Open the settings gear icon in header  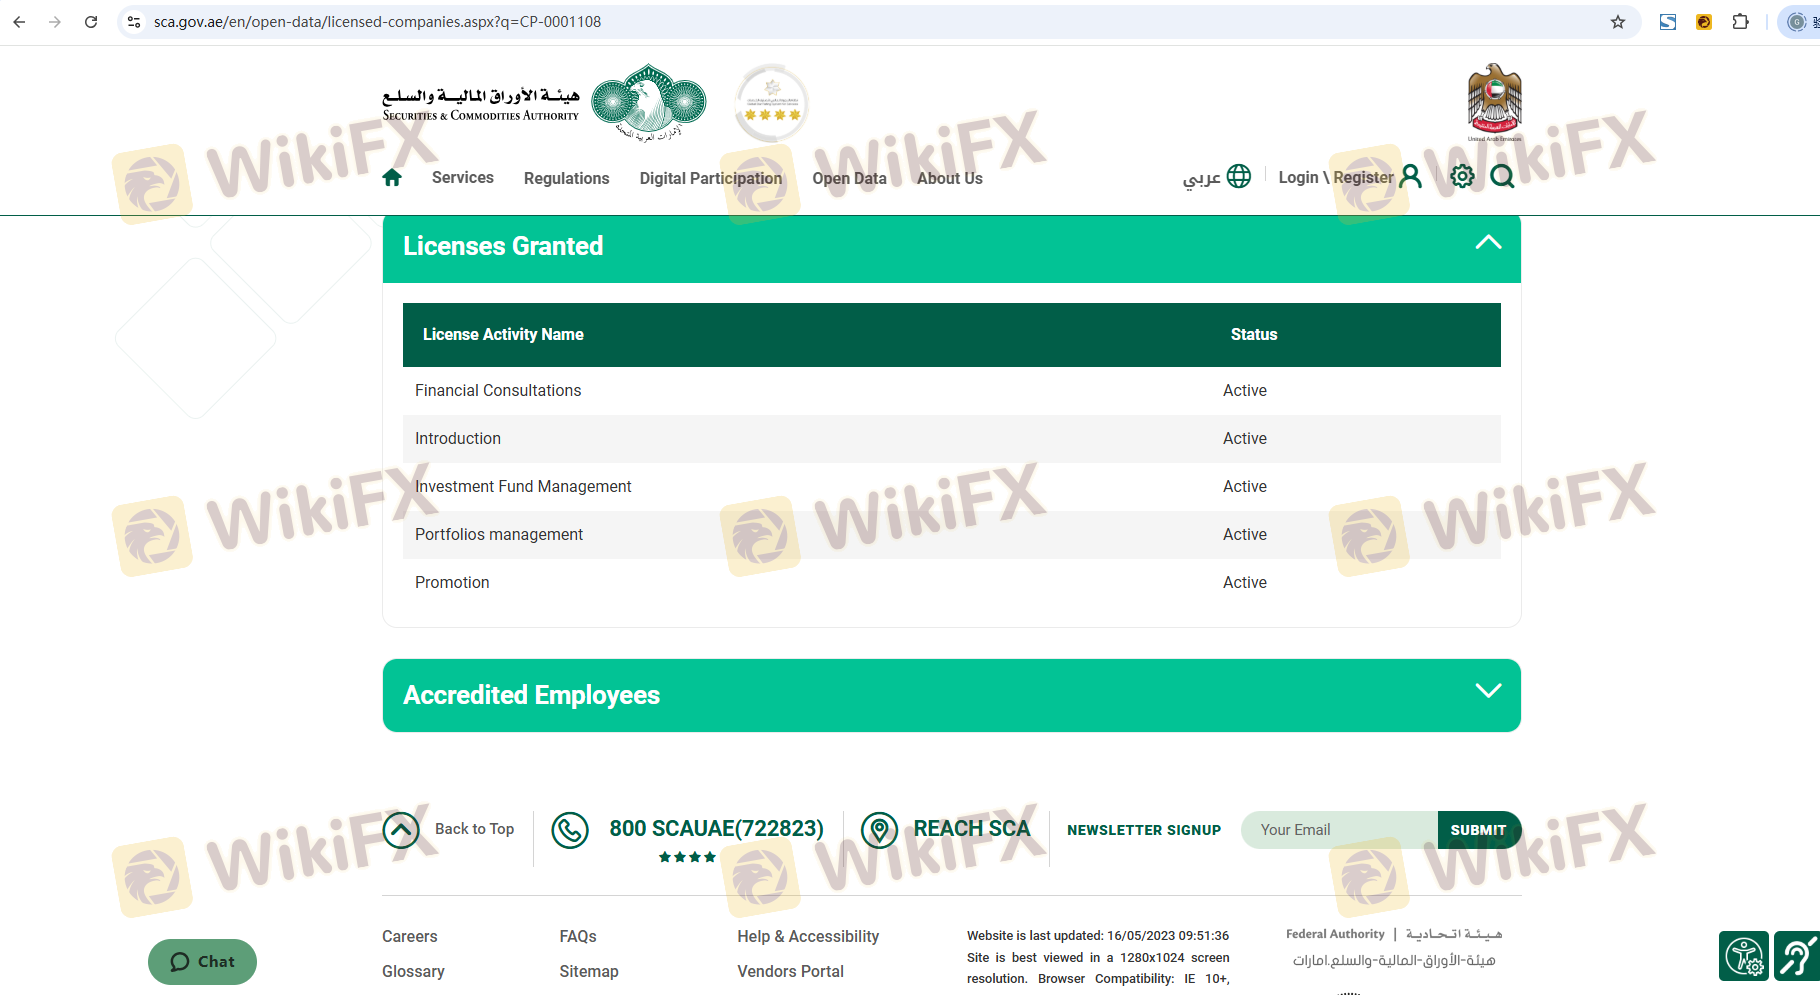[1462, 177]
